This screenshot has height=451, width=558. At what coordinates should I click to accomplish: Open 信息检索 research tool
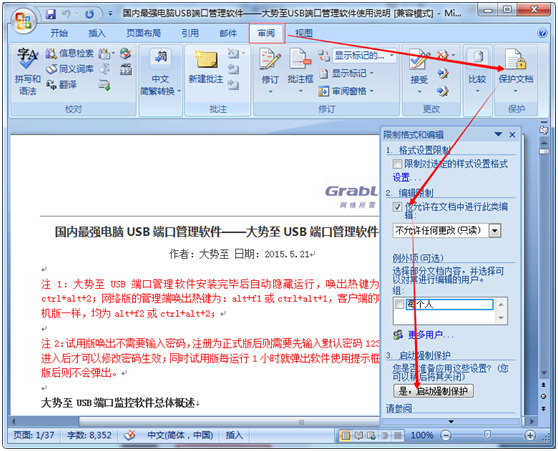(70, 53)
